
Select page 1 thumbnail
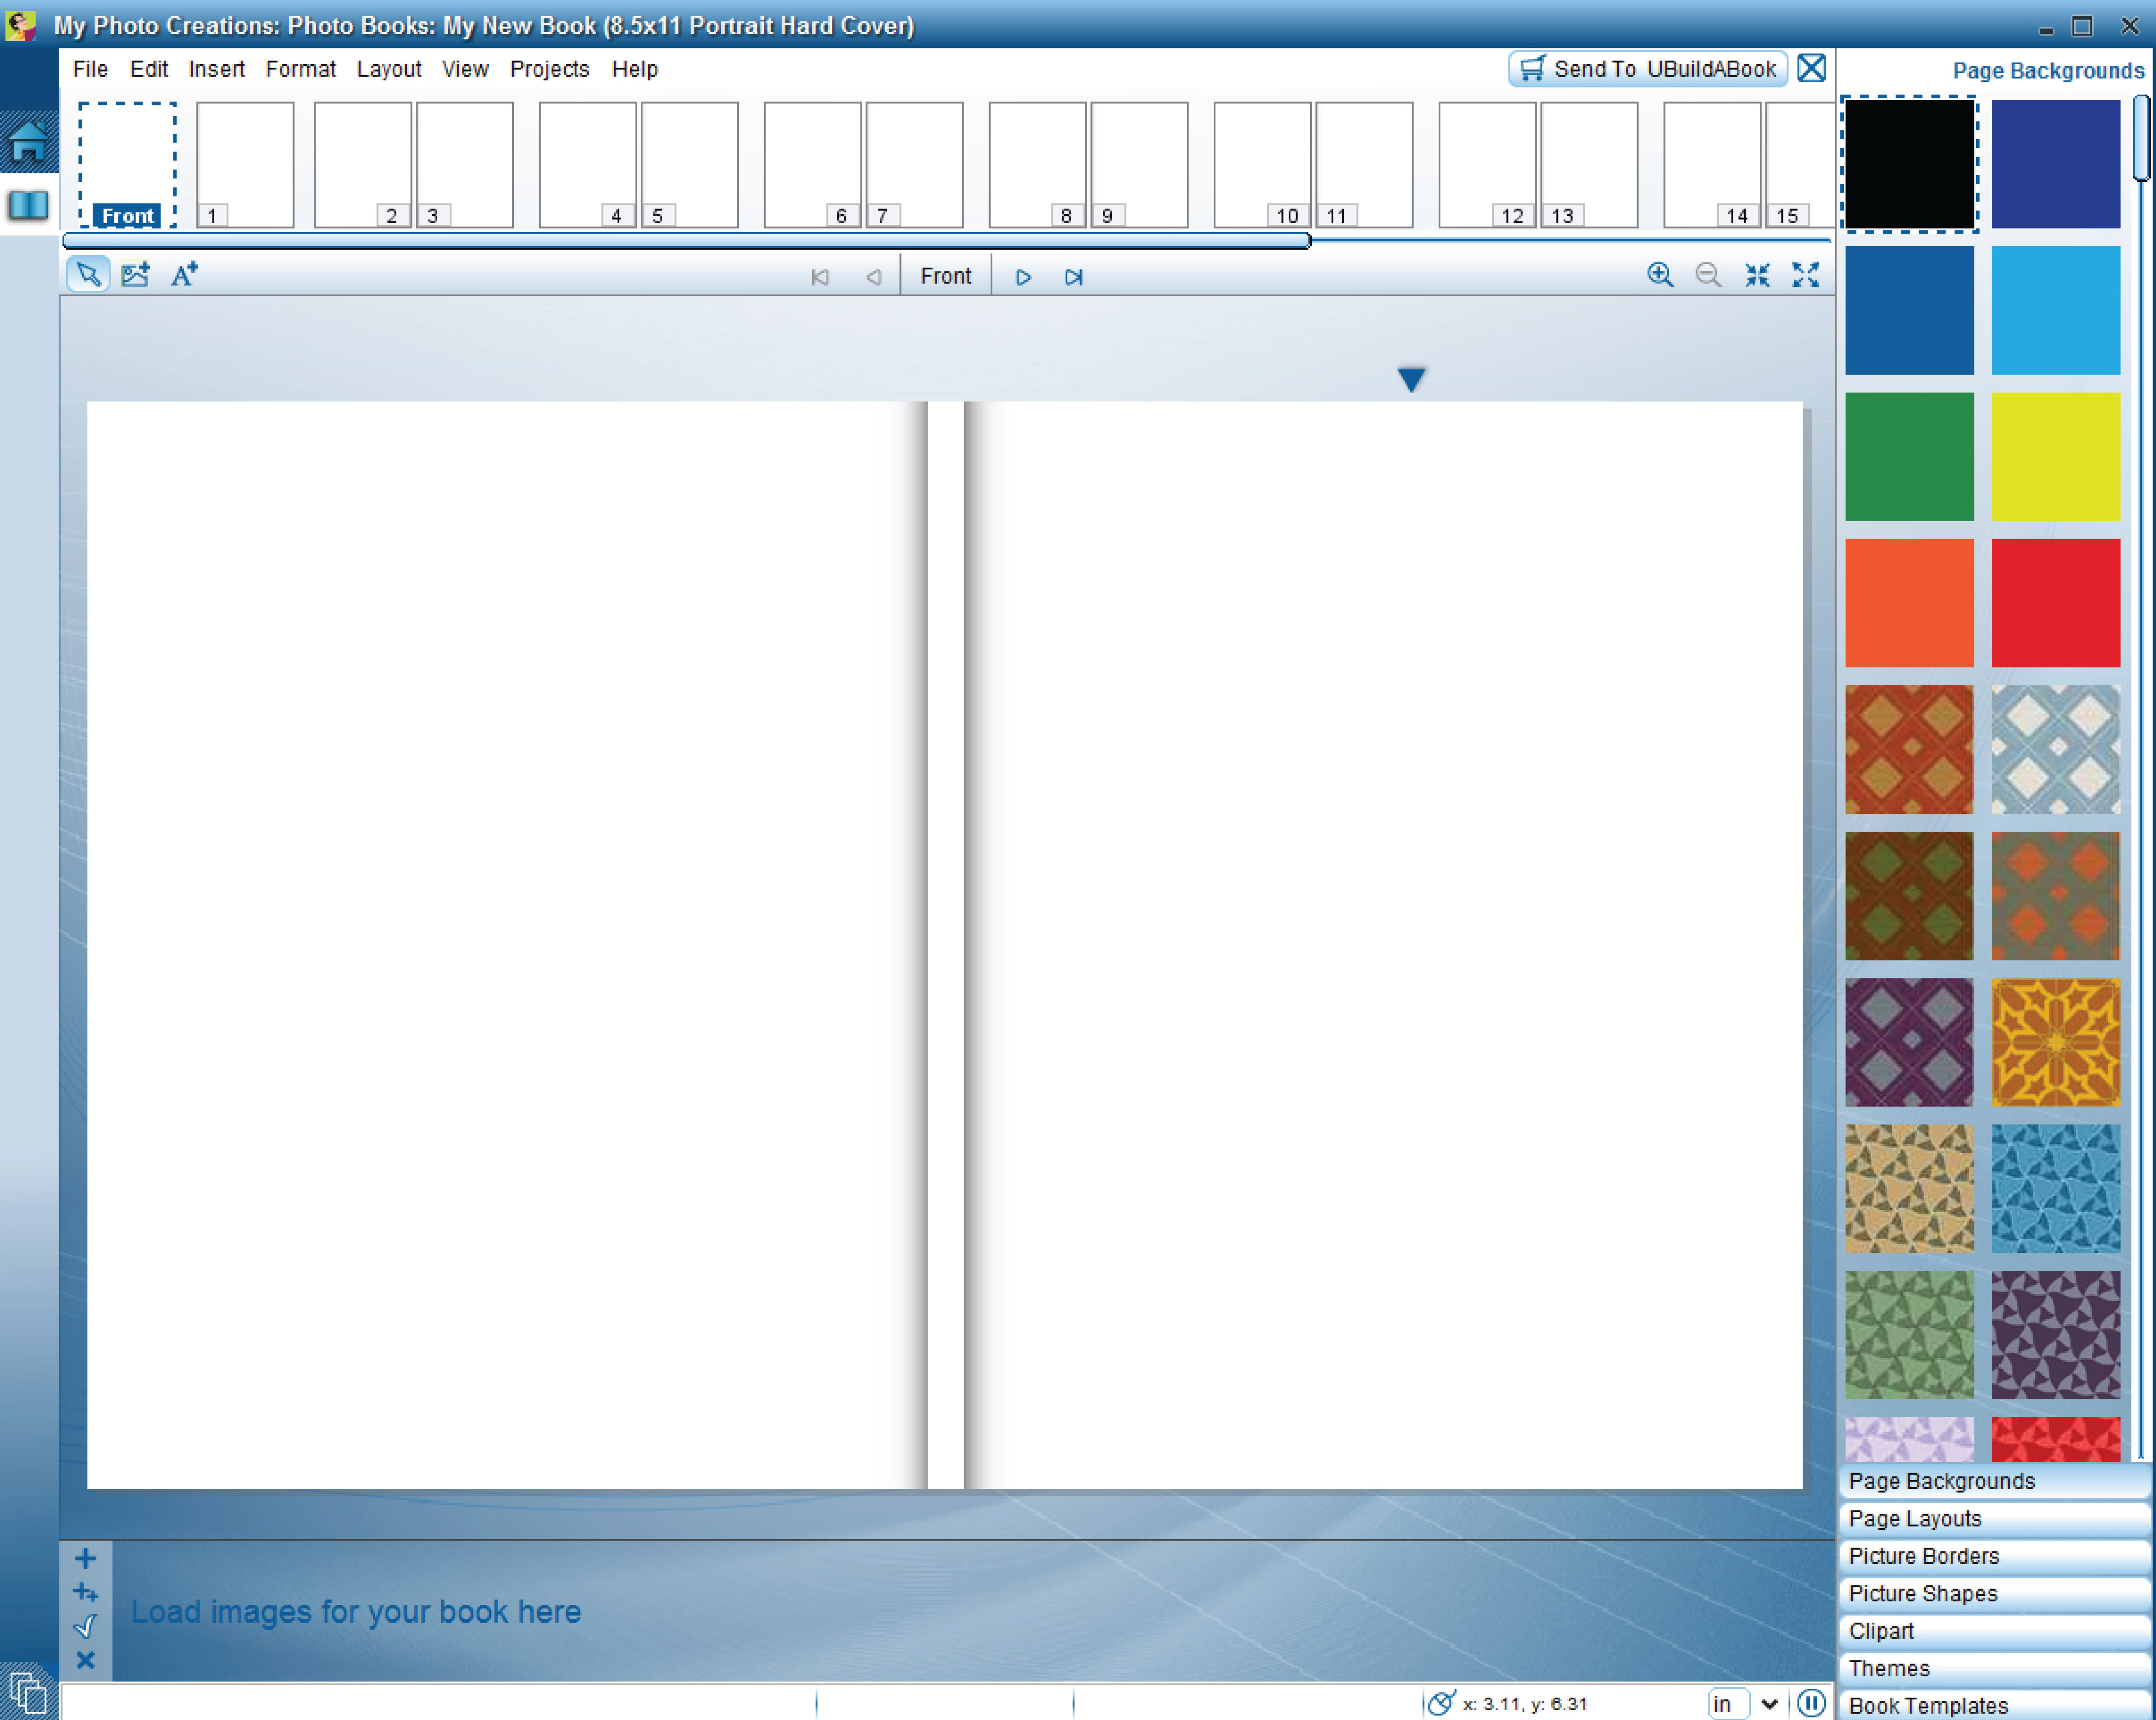point(245,165)
